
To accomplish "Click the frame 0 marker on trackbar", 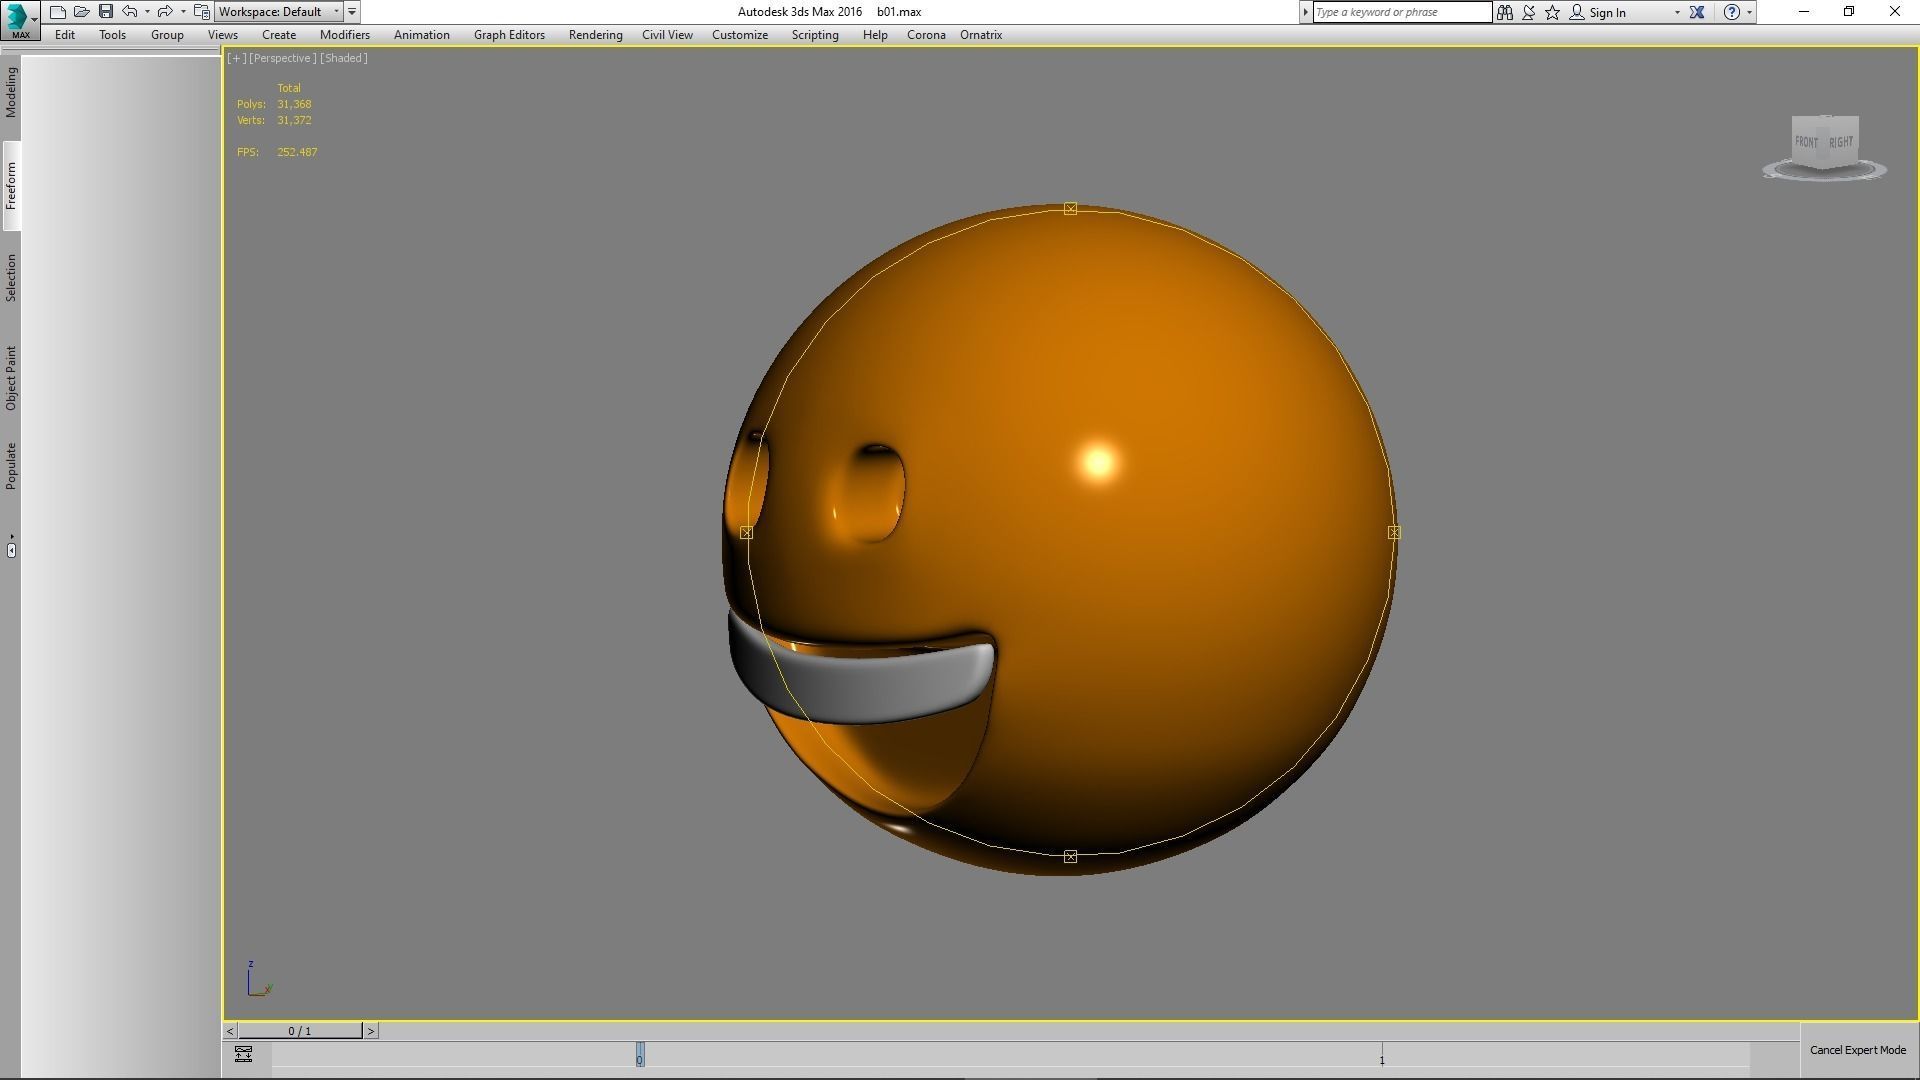I will (640, 1055).
